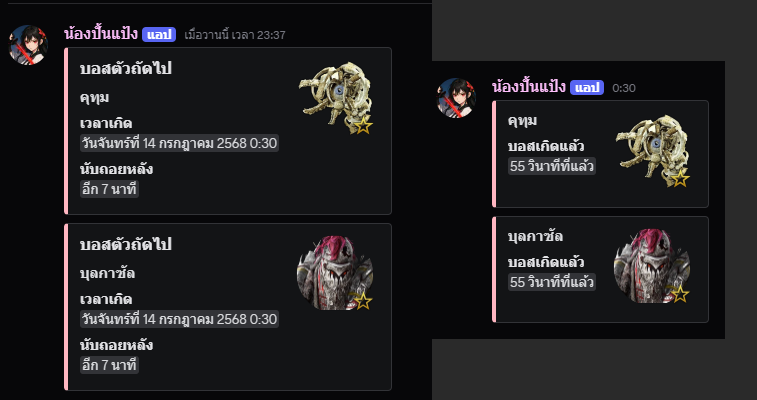This screenshot has width=757, height=400.
Task: Click the 55 วินาทีที่แล้ว tag under right บุลกาซัล
Action: 552,282
